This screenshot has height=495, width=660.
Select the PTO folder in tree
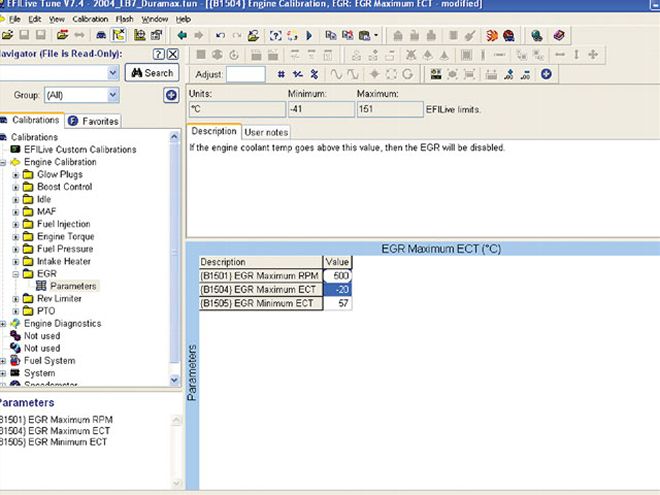tap(46, 311)
